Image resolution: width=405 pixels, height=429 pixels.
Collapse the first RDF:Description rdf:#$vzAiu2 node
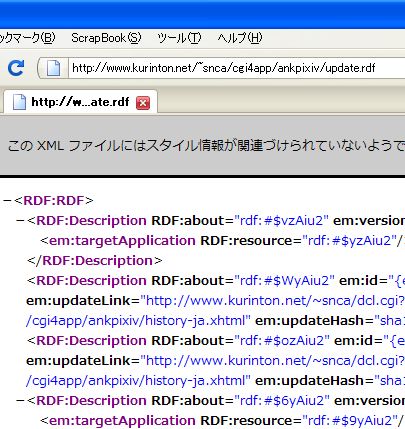coord(20,221)
